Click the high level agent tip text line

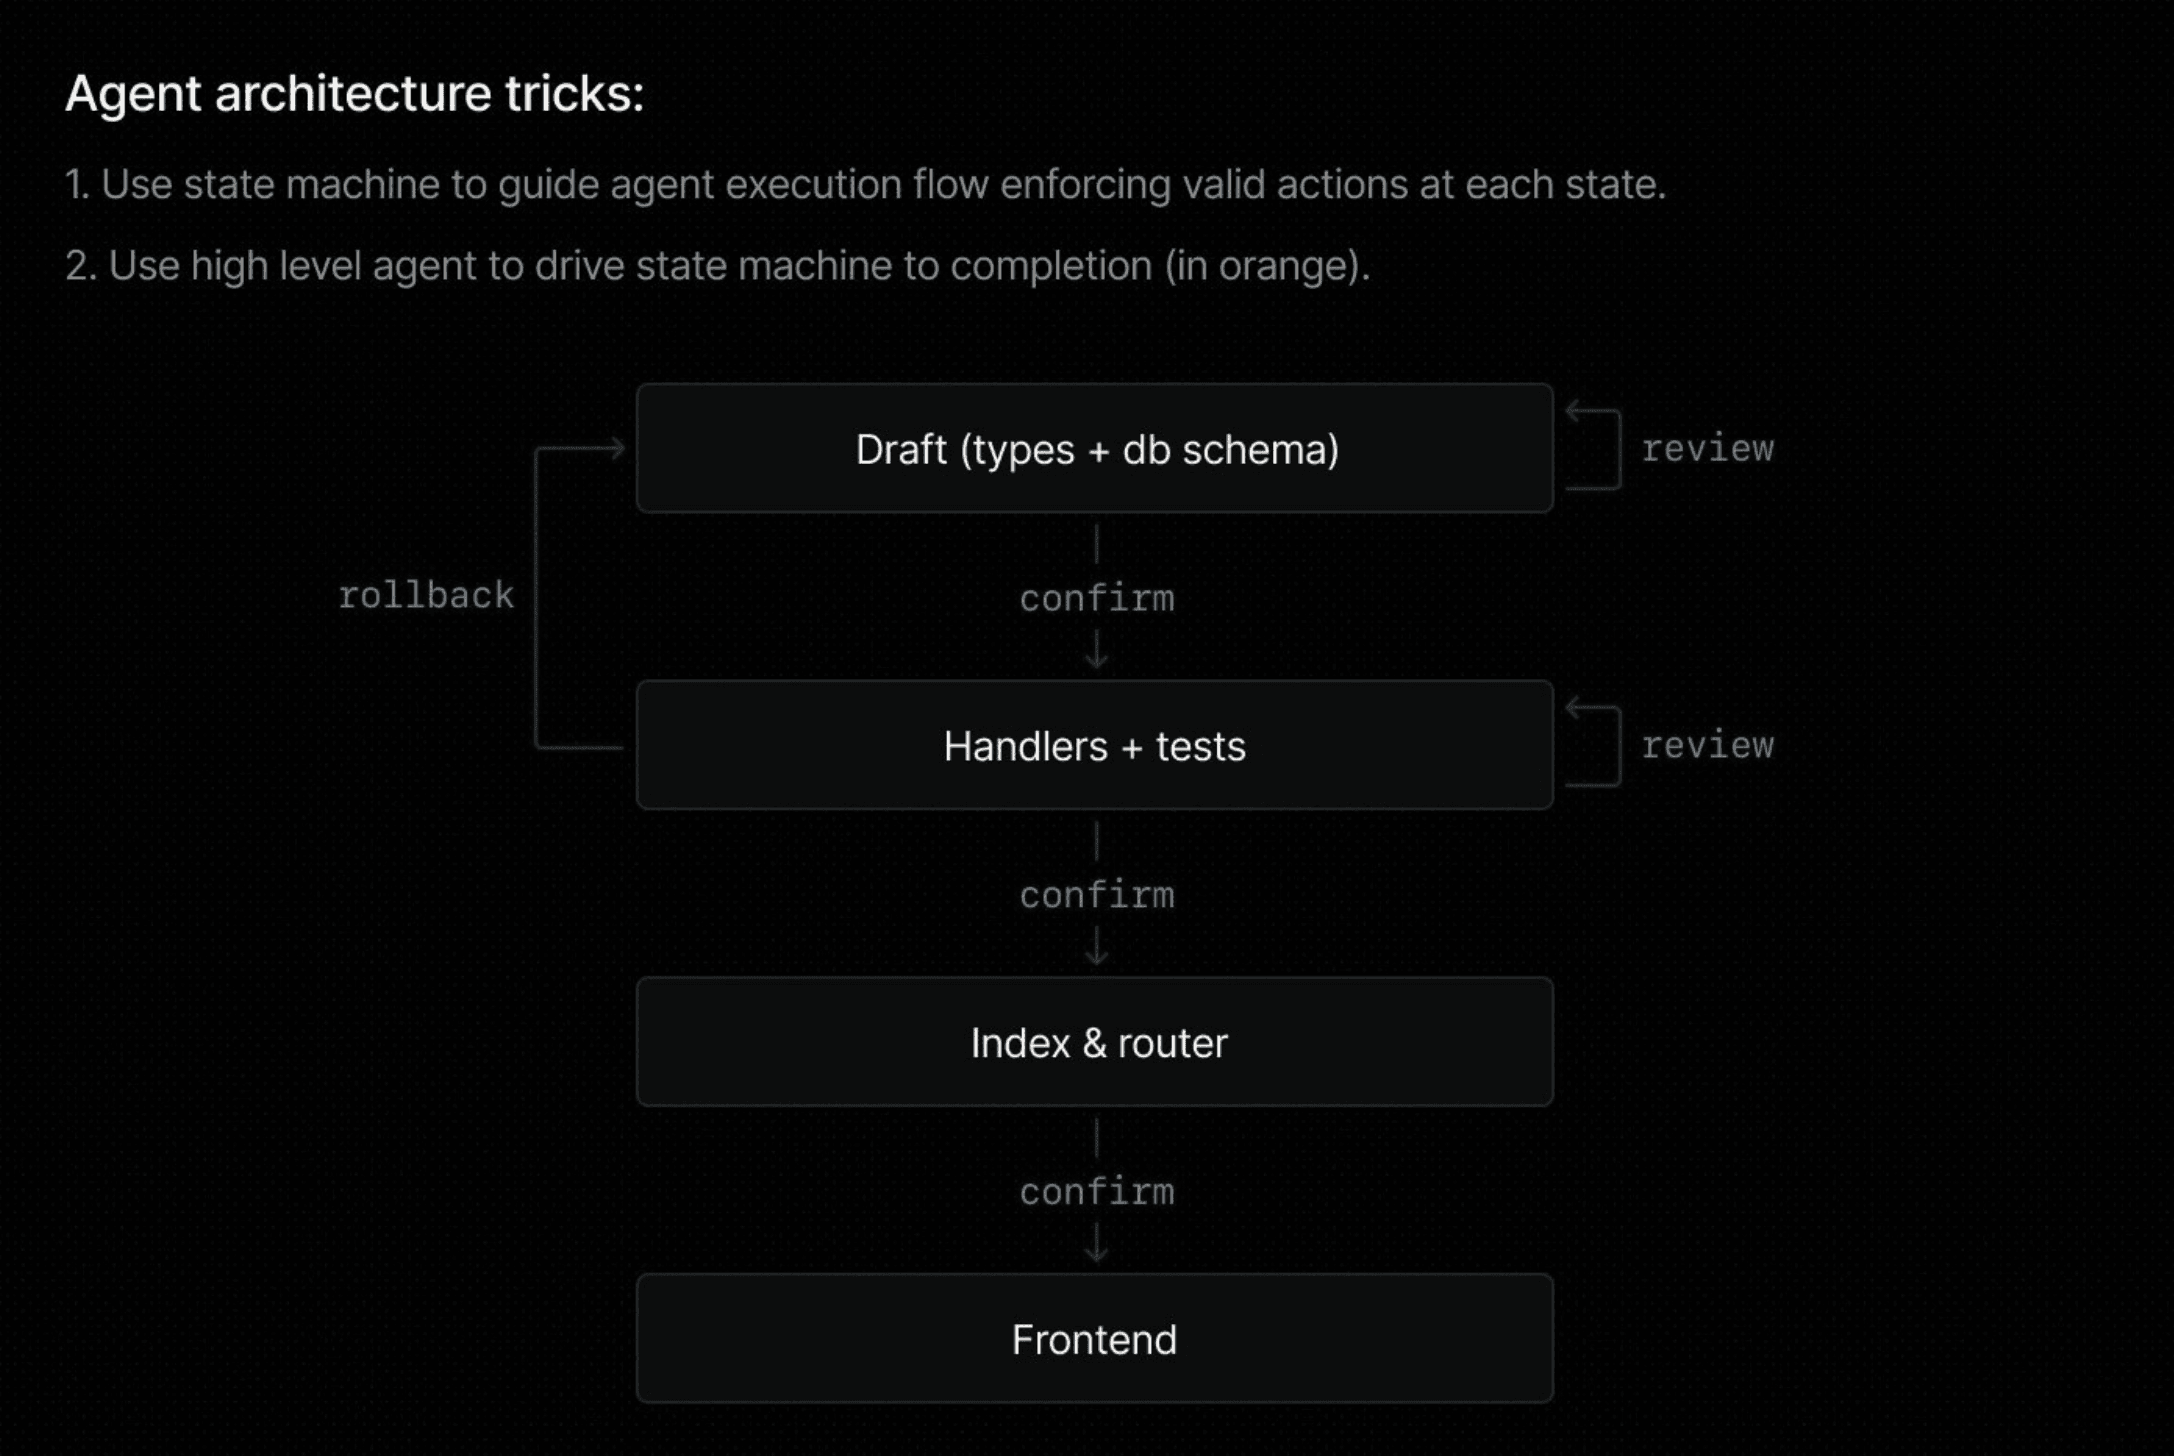[x=717, y=266]
